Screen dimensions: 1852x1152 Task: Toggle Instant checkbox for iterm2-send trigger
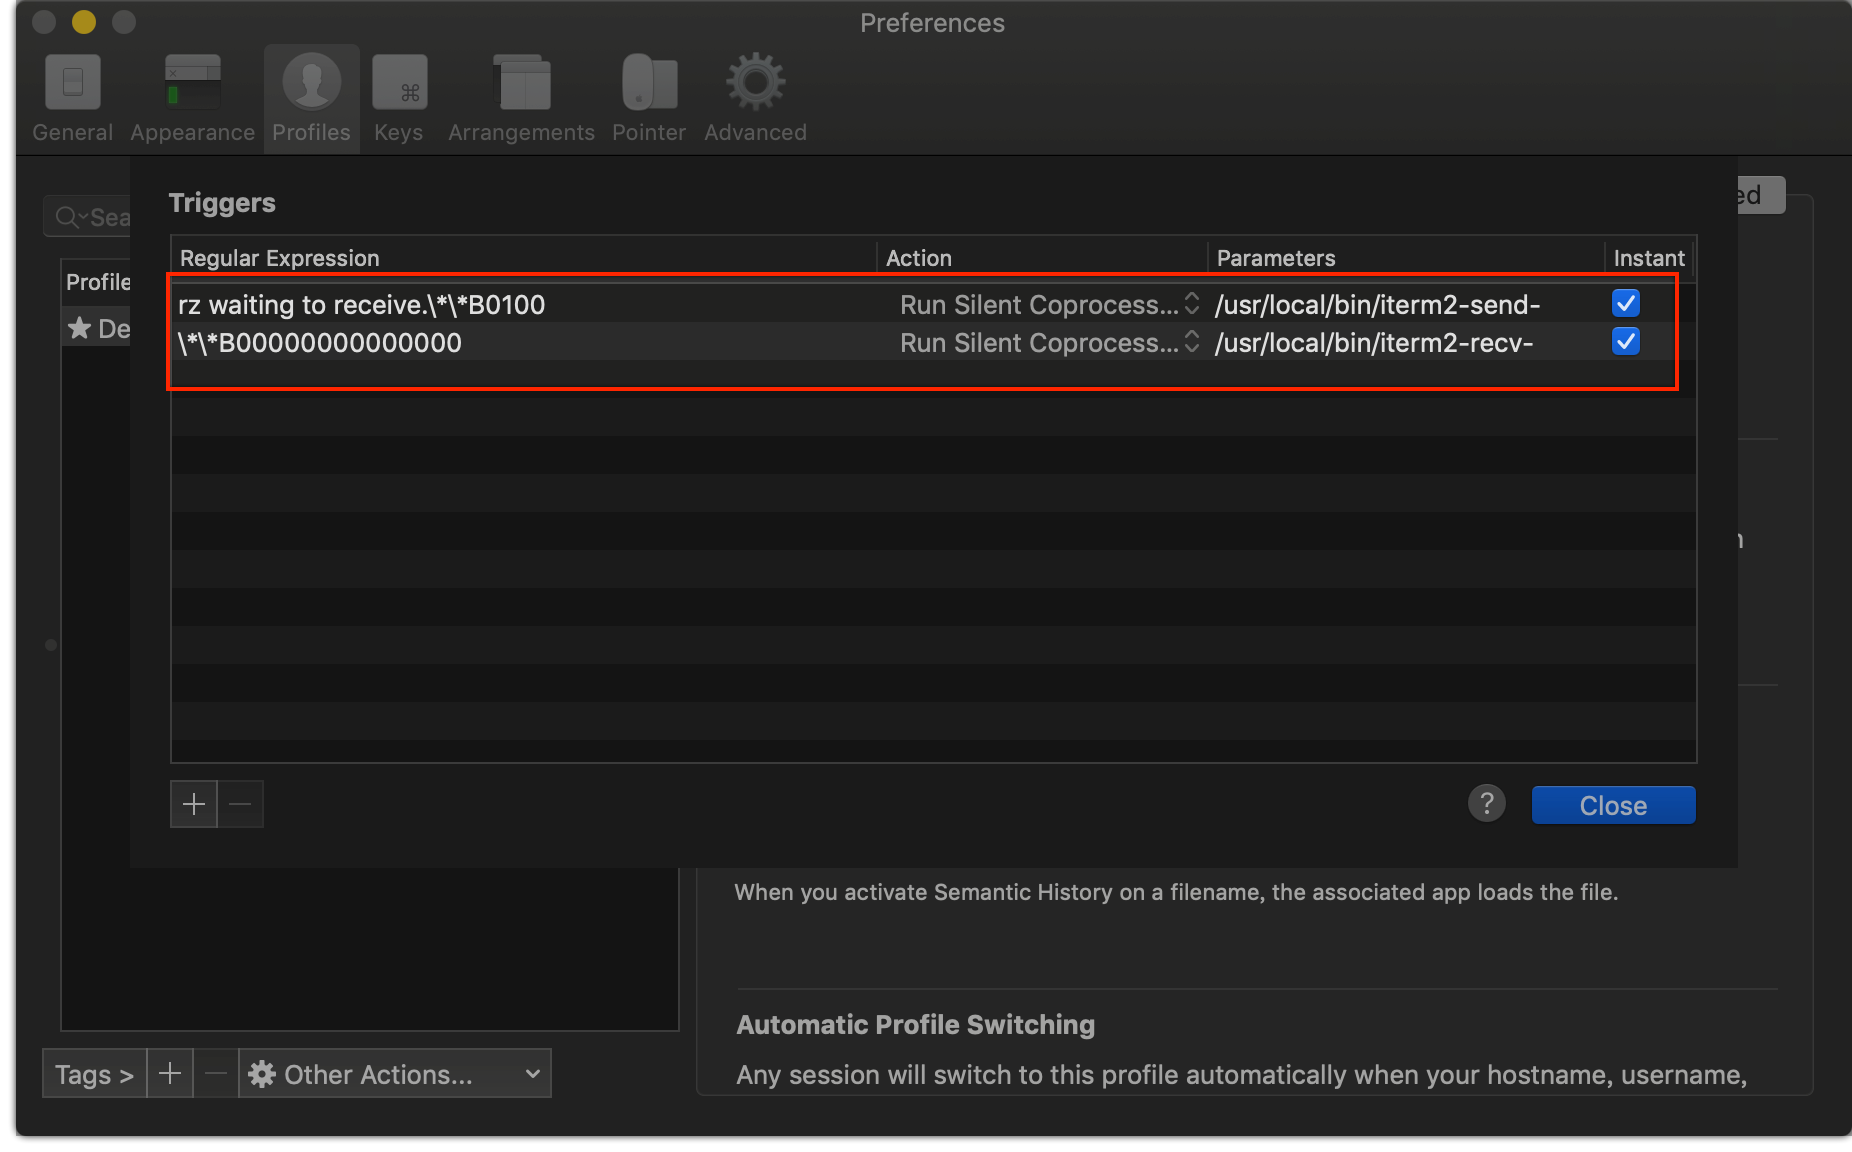point(1626,303)
